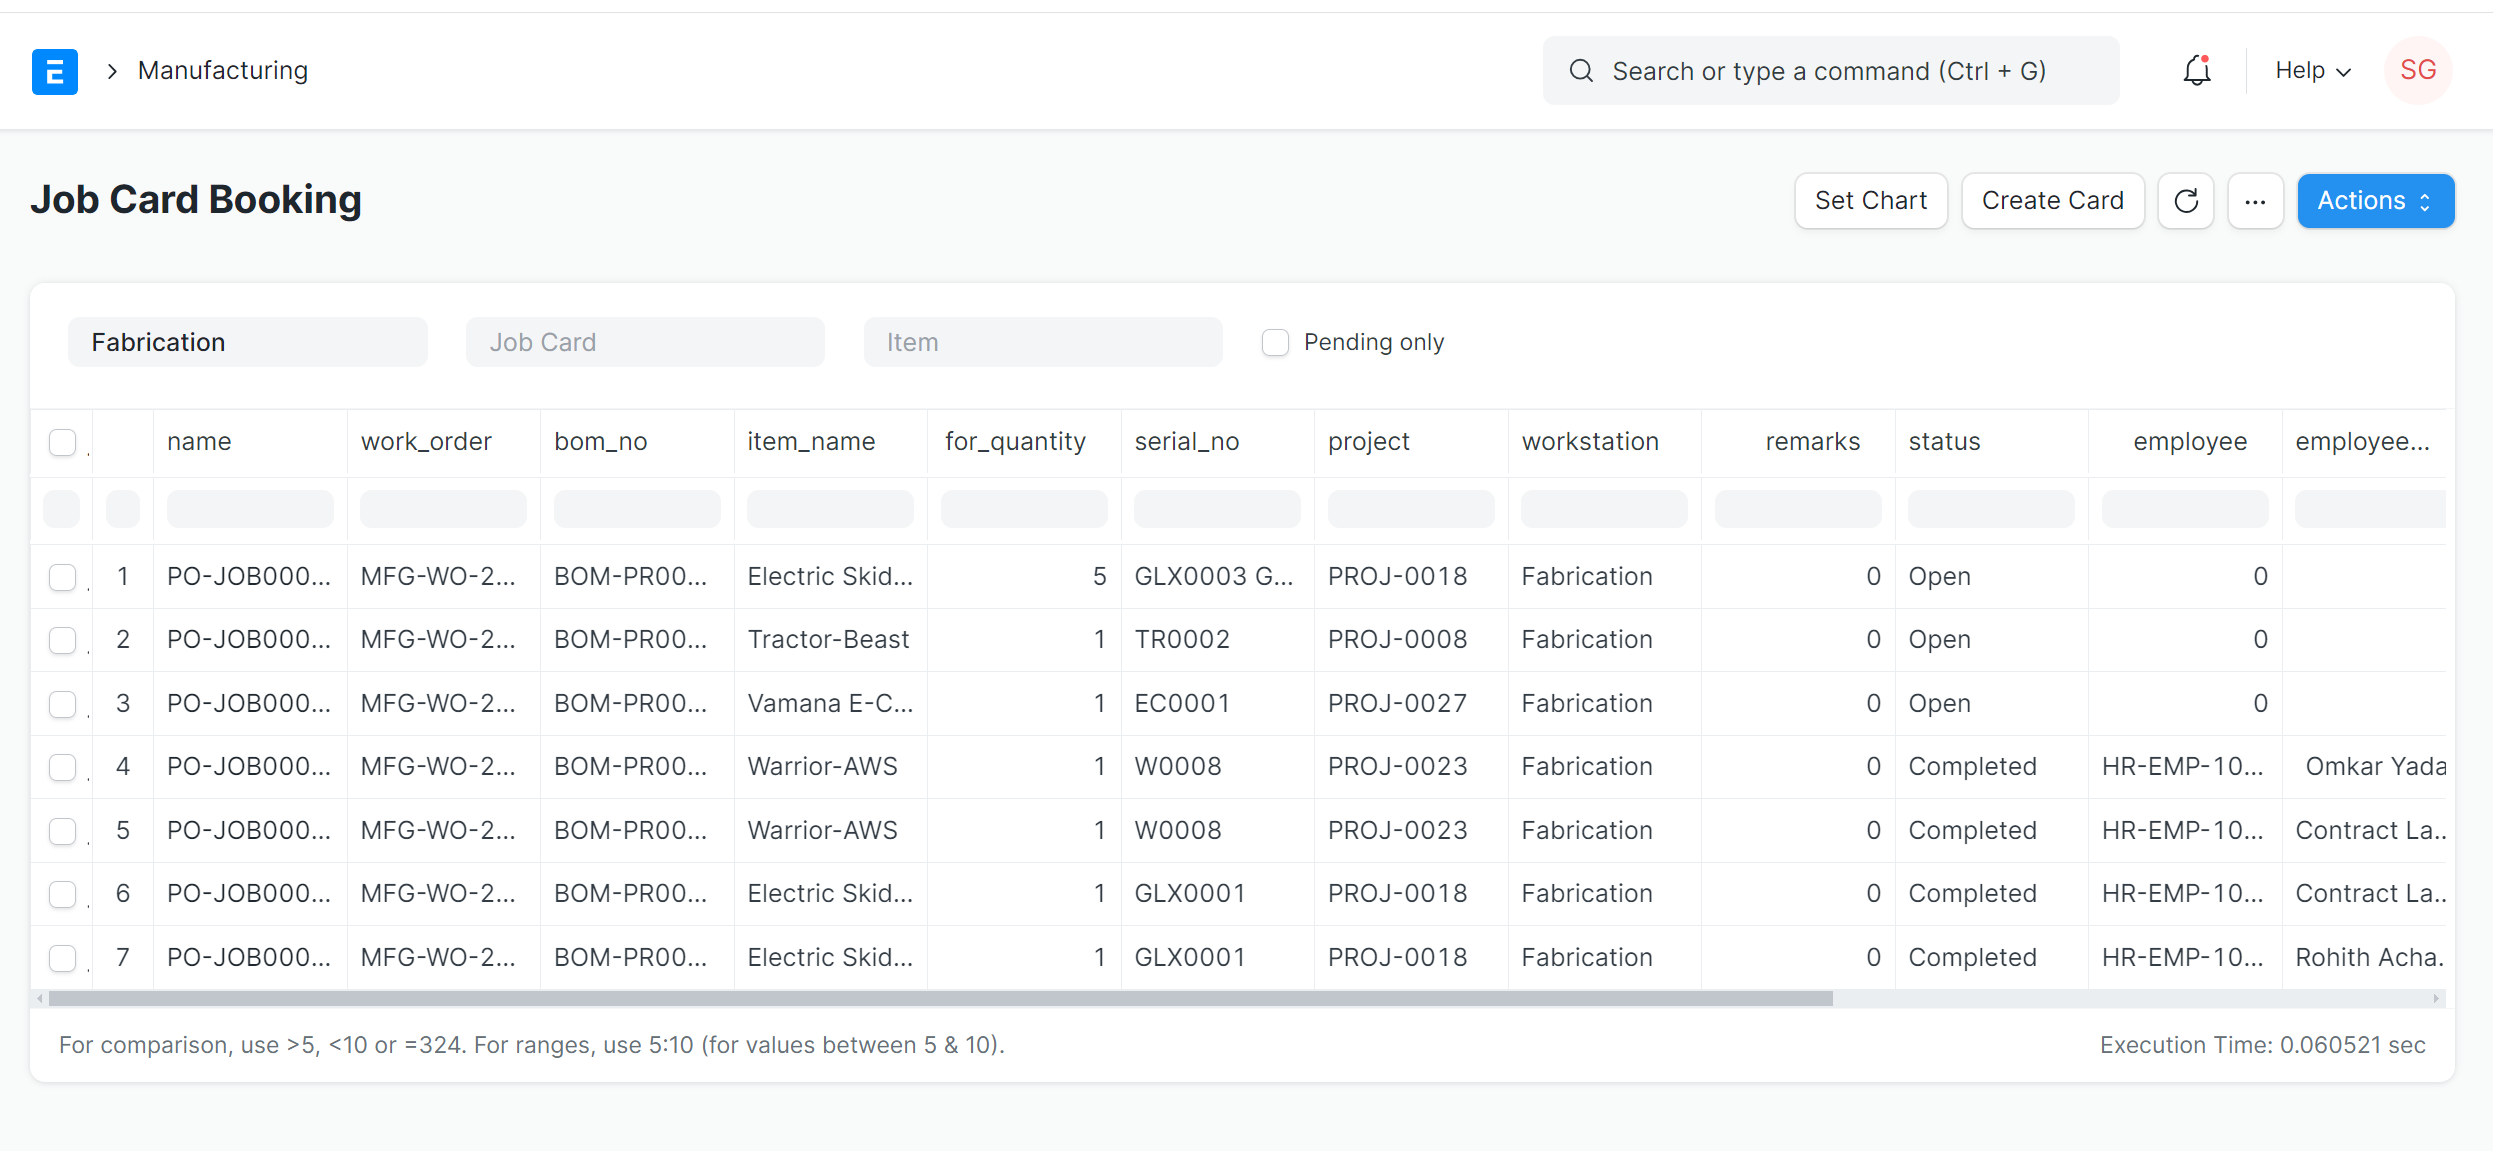Go to Manufacturing breadcrumb
Viewport: 2493px width, 1151px height.
223,71
